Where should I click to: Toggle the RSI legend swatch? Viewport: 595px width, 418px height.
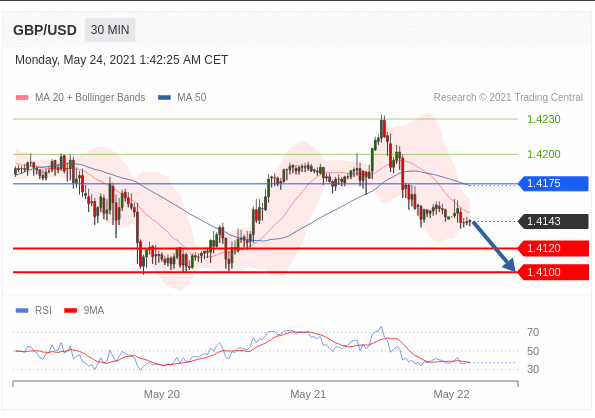coord(22,311)
